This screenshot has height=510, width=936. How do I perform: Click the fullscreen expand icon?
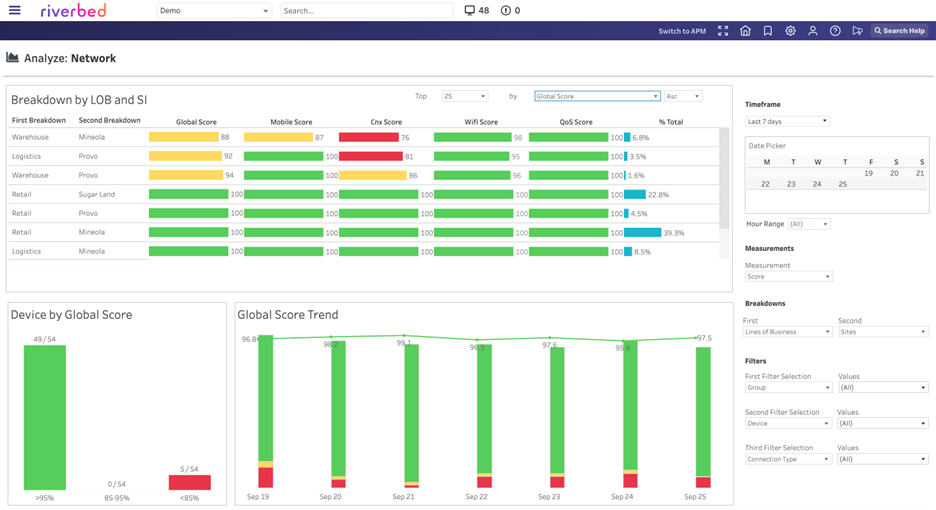[723, 31]
